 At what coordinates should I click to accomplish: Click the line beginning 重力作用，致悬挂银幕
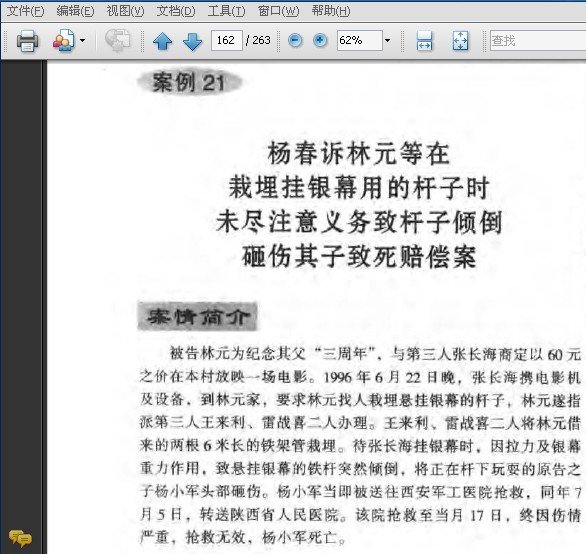360,469
